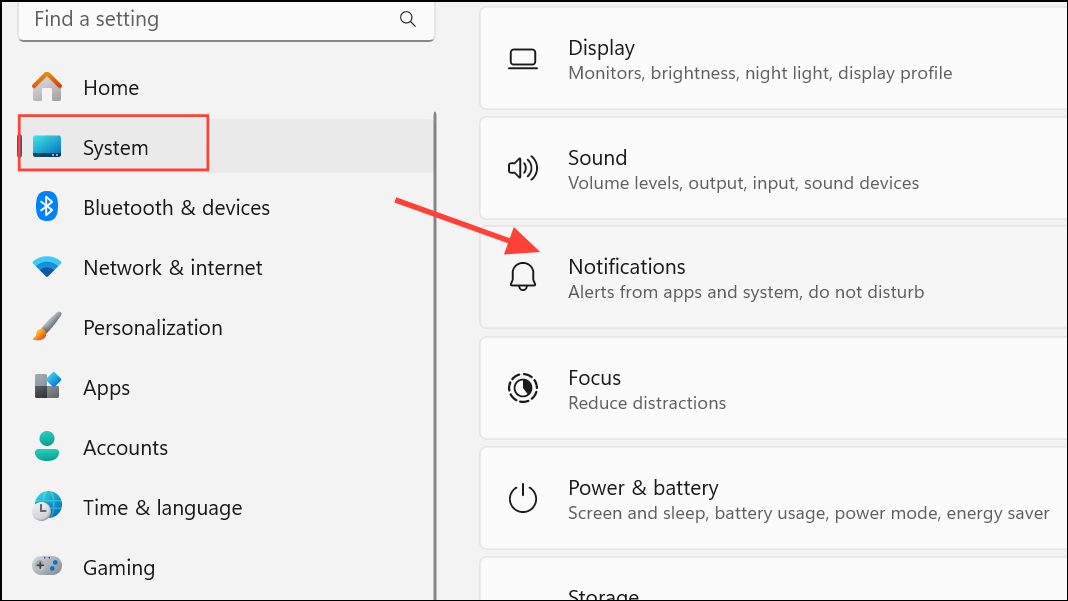Image resolution: width=1068 pixels, height=601 pixels.
Task: Open the partially visible Storage row
Action: click(x=774, y=580)
